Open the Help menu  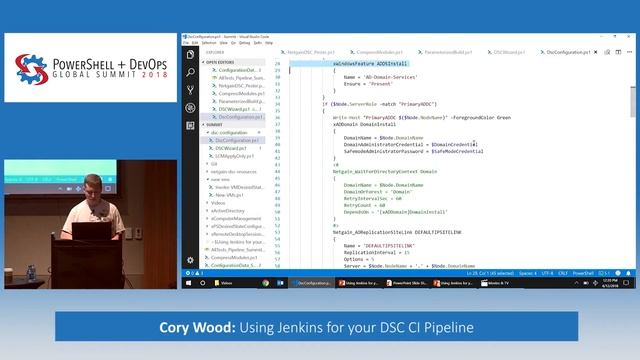click(269, 43)
